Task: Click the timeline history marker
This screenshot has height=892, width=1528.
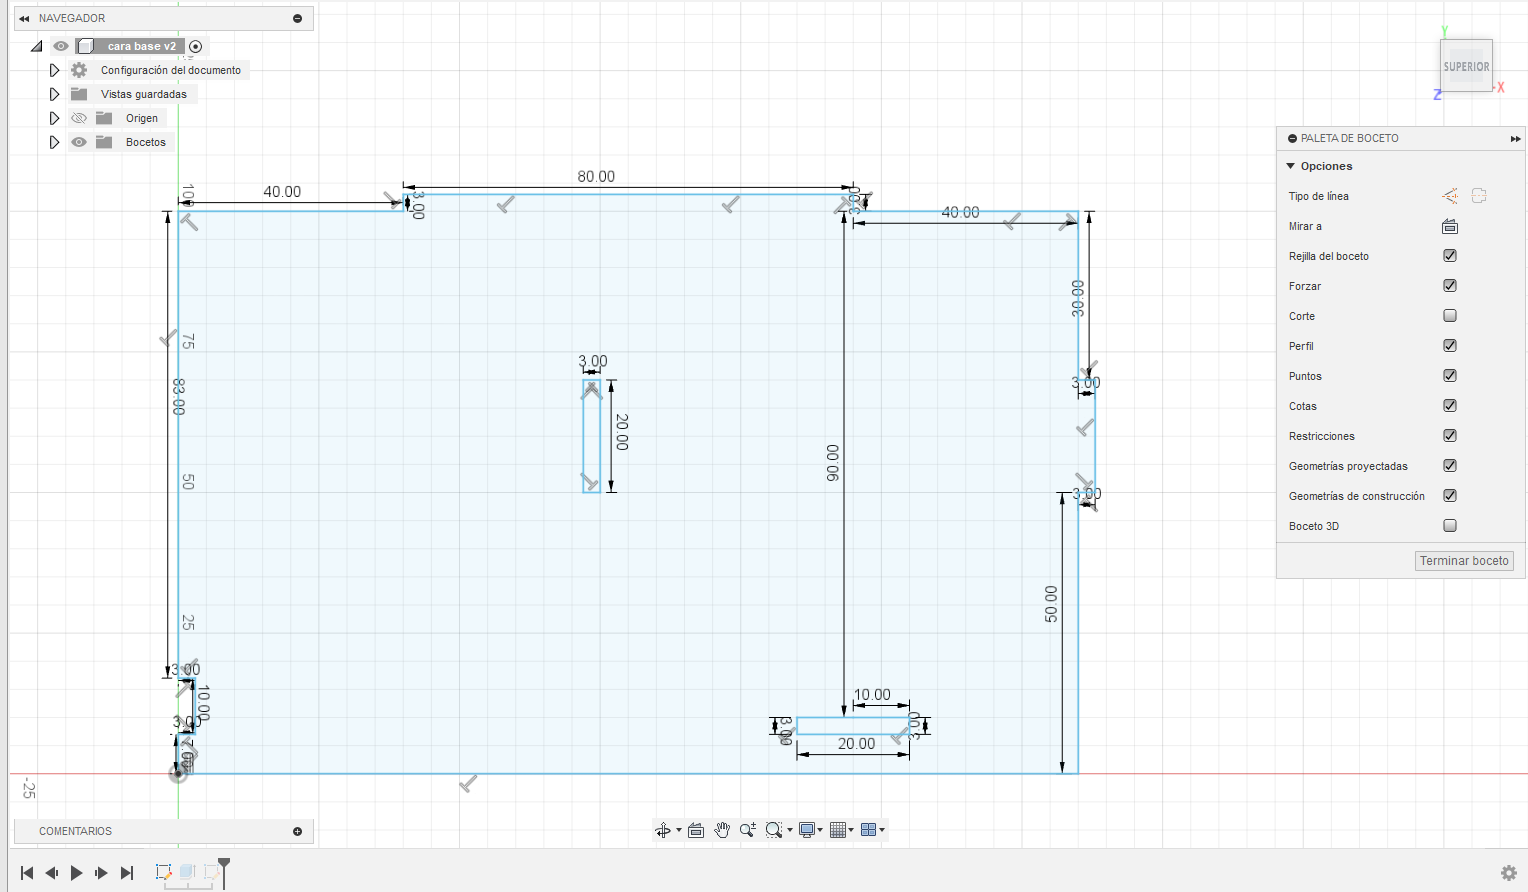Action: tap(224, 871)
